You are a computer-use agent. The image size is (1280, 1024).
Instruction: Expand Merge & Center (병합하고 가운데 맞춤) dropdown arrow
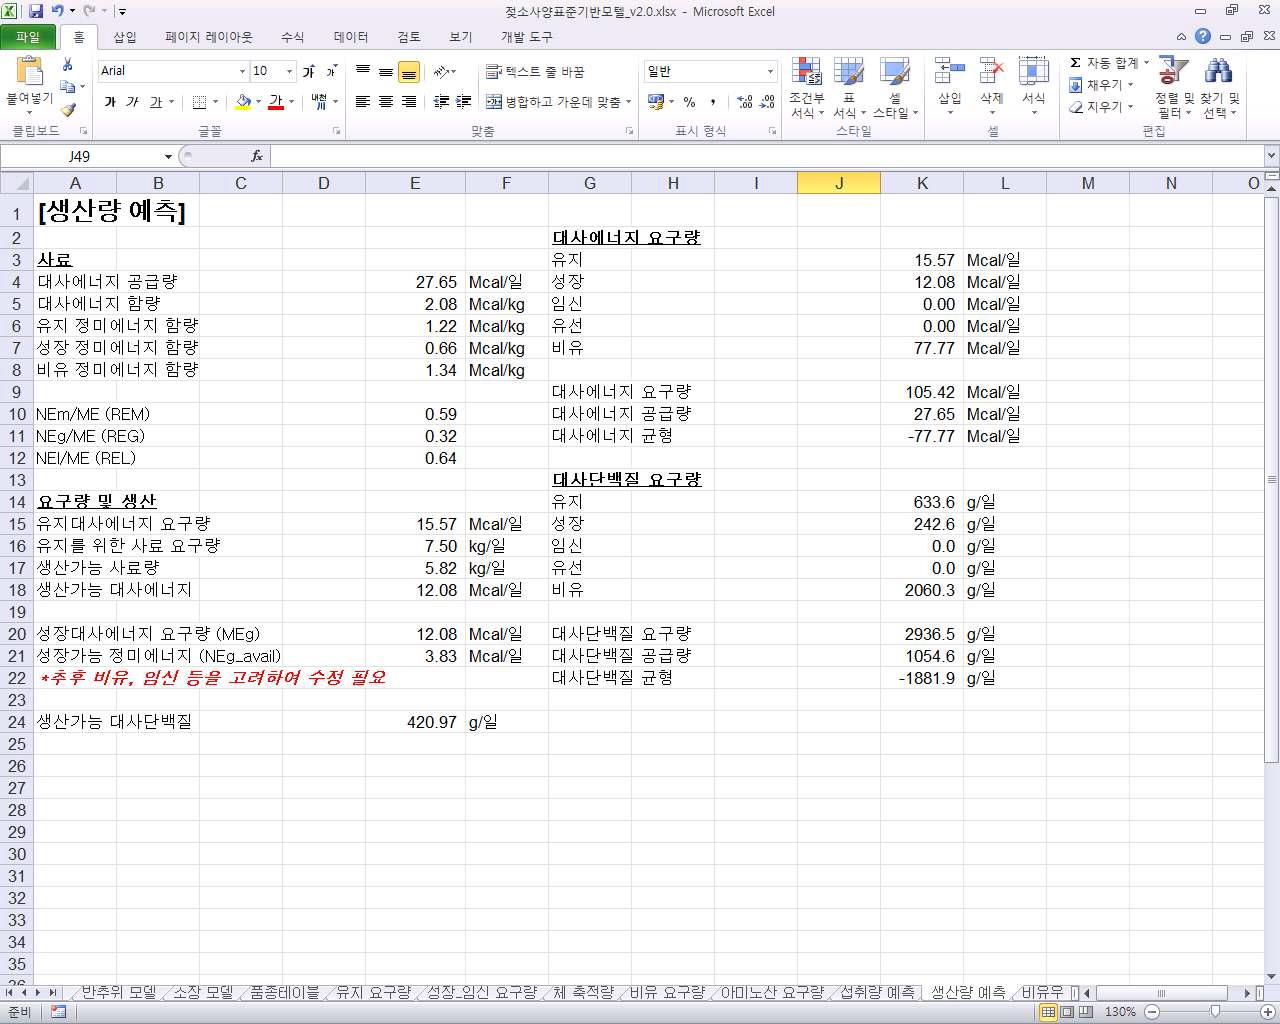(x=628, y=102)
